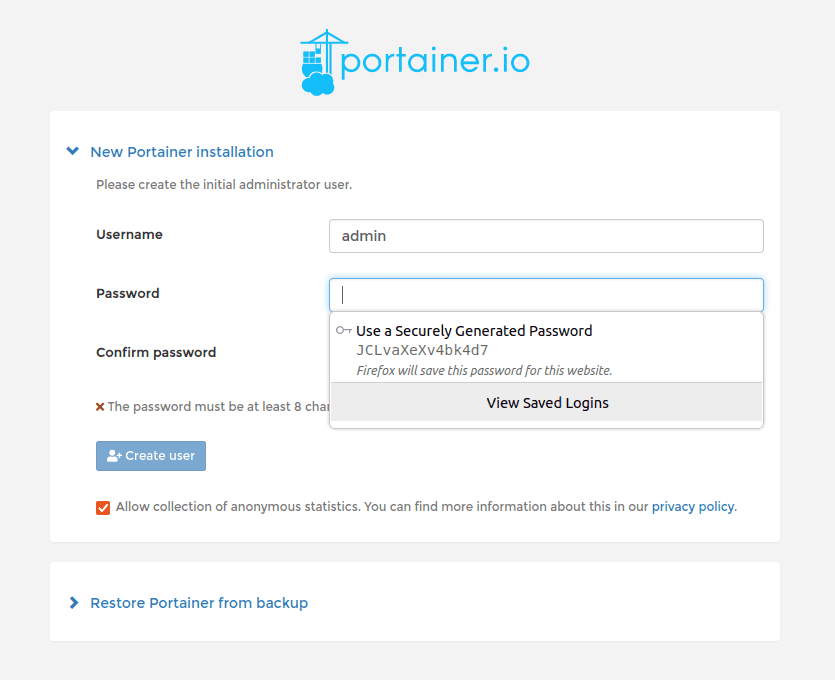Viewport: 835px width, 680px height.
Task: Click the down chevron beside New Portainer installation
Action: (72, 150)
